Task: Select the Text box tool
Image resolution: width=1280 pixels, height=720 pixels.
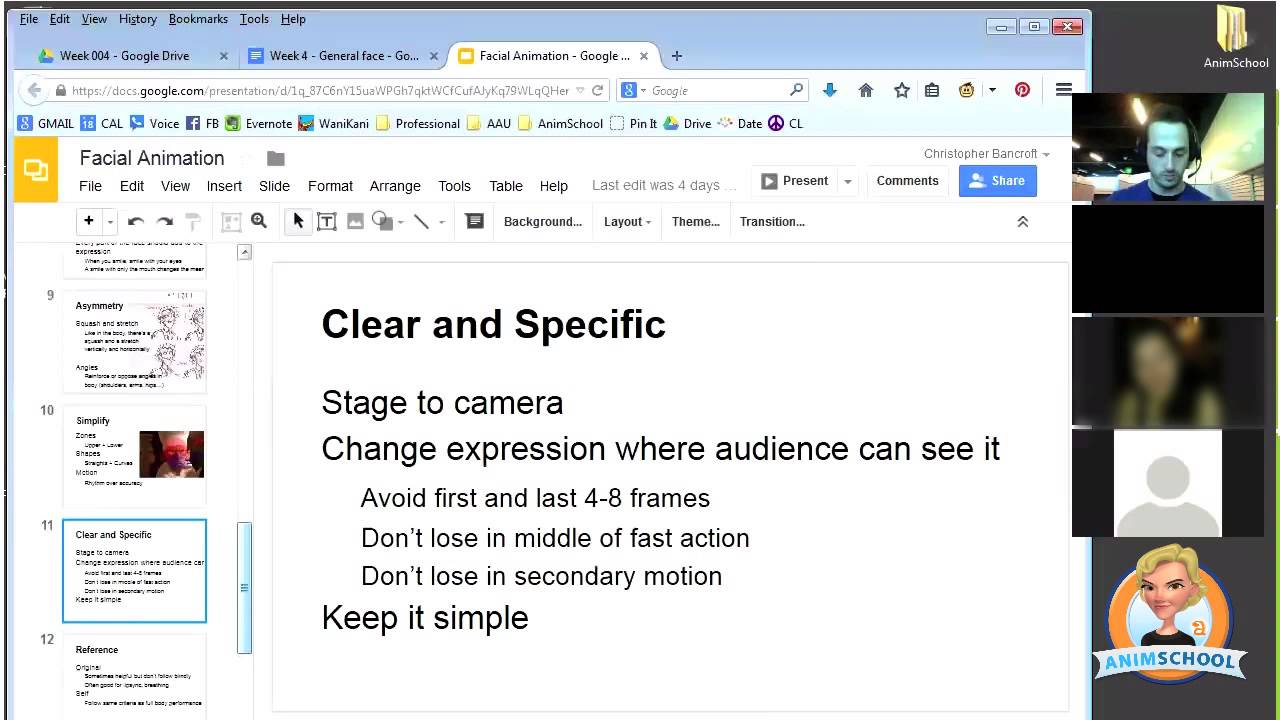Action: click(326, 222)
